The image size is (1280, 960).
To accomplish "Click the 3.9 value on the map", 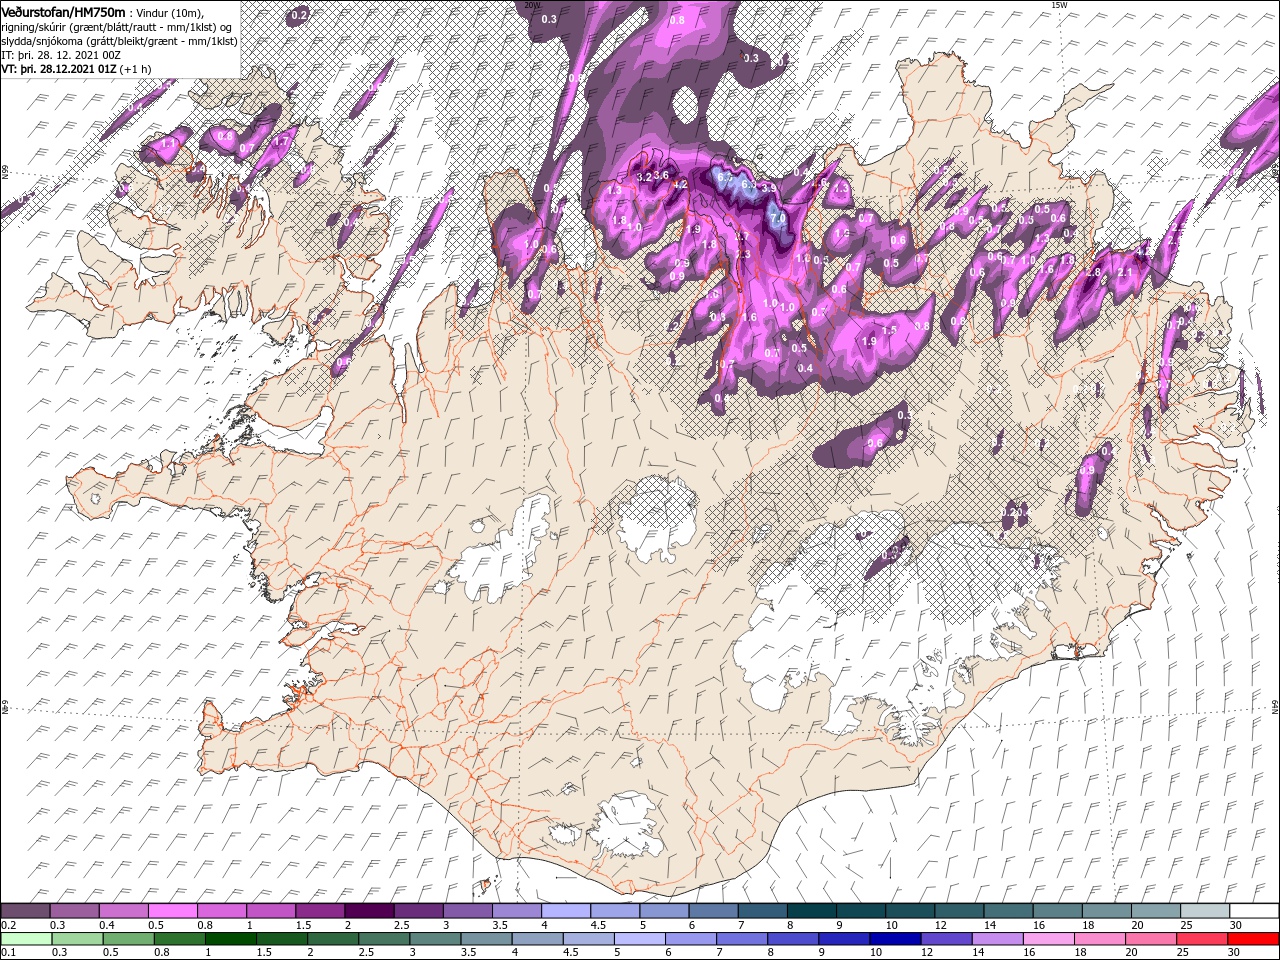I will click(x=768, y=187).
